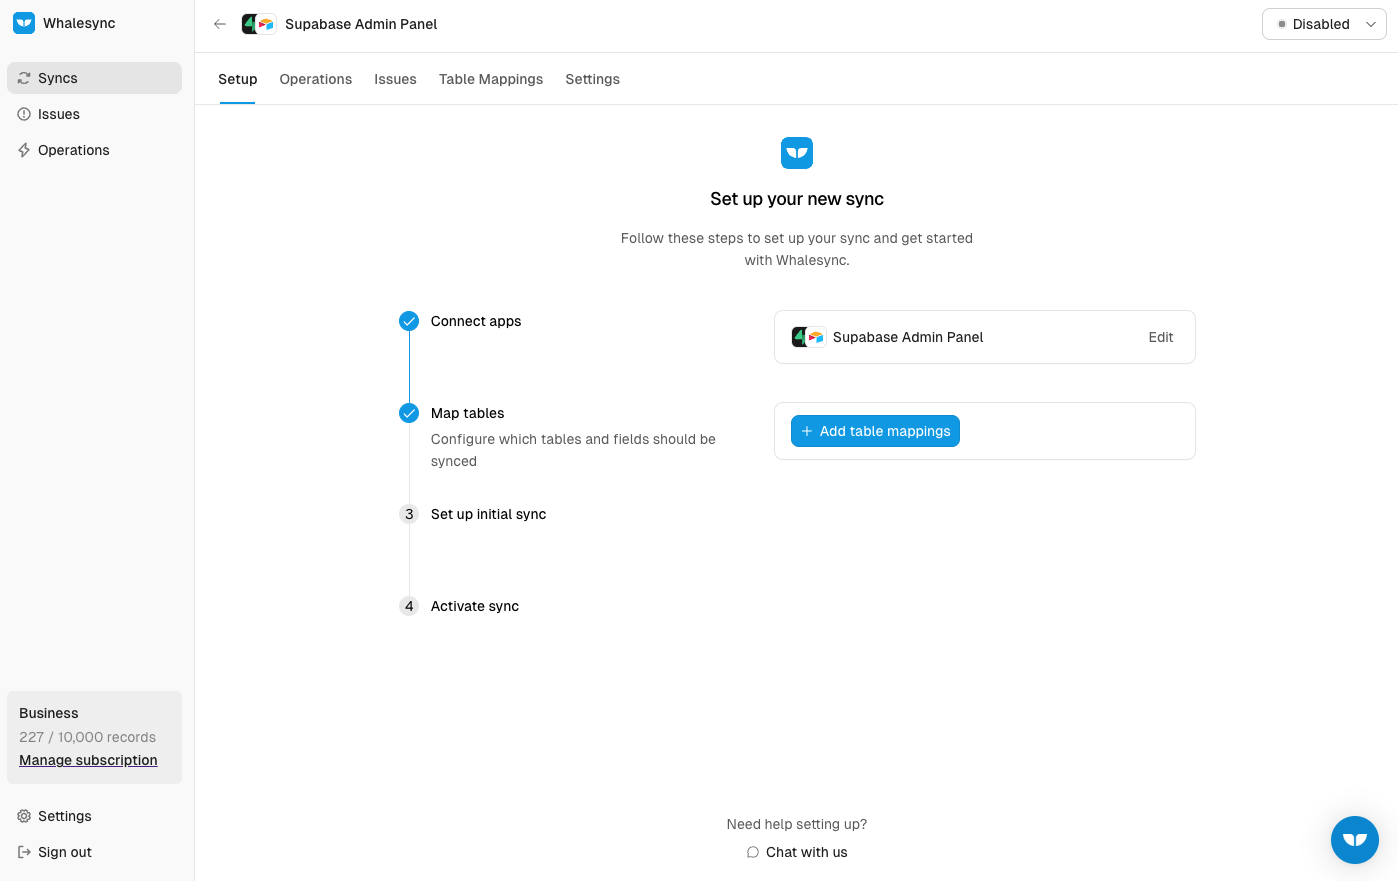
Task: Click the Operations lightning icon in sidebar
Action: [x=23, y=149]
